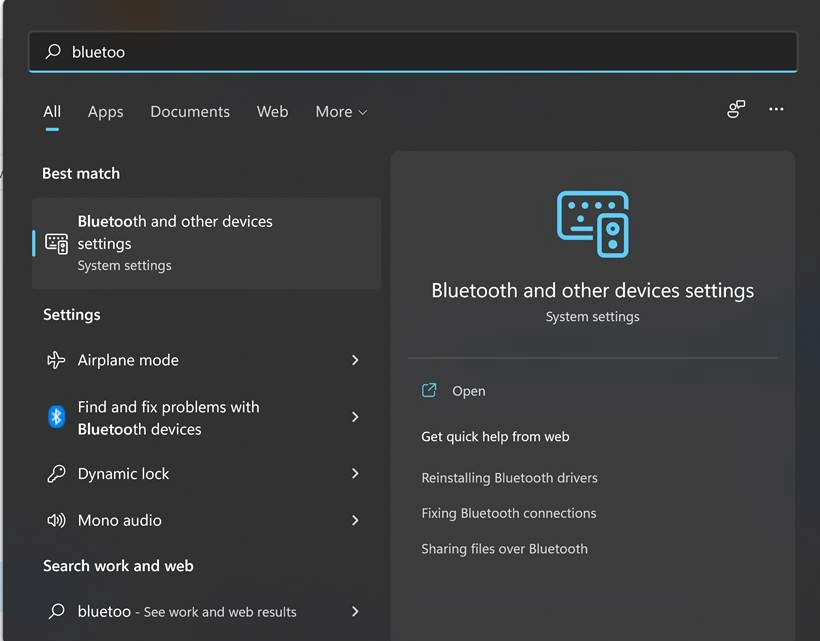Click the search icon beside bluetoo web result

[x=56, y=611]
